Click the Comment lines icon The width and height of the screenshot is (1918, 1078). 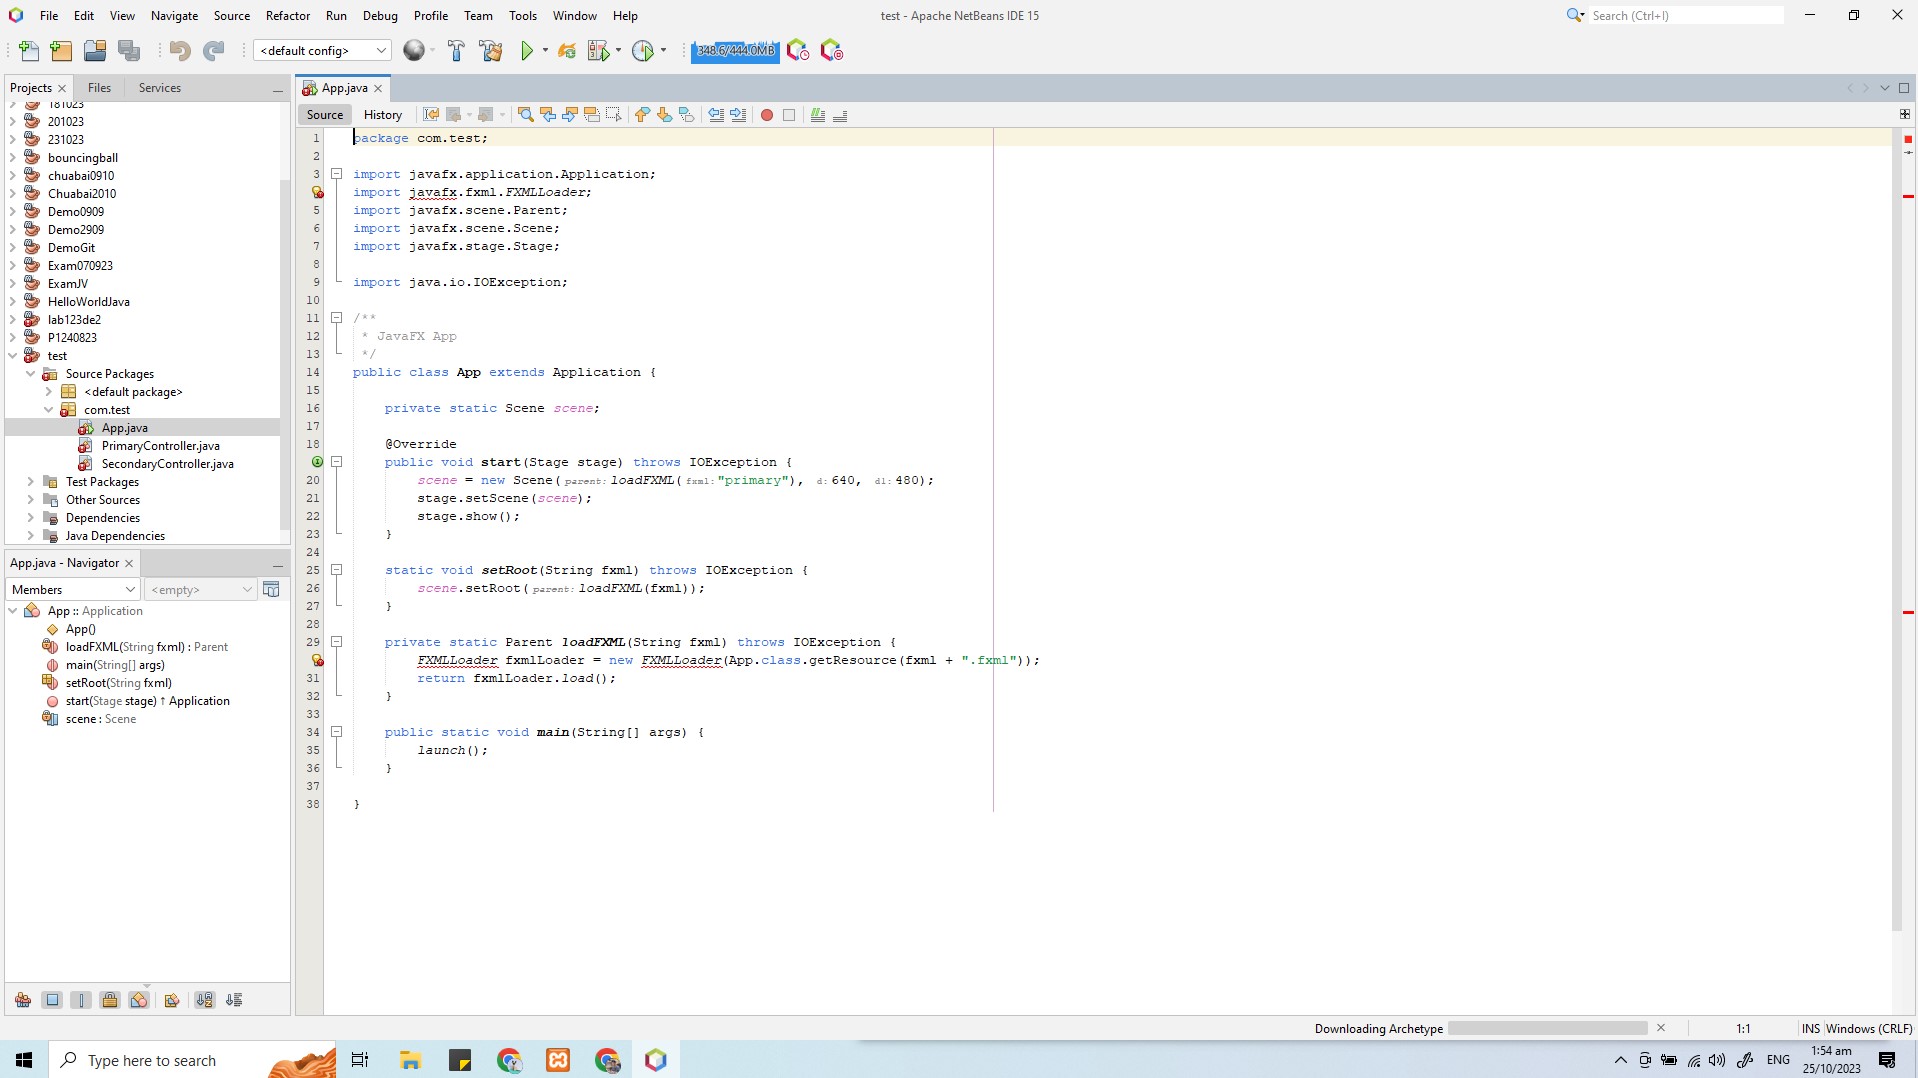[x=818, y=115]
